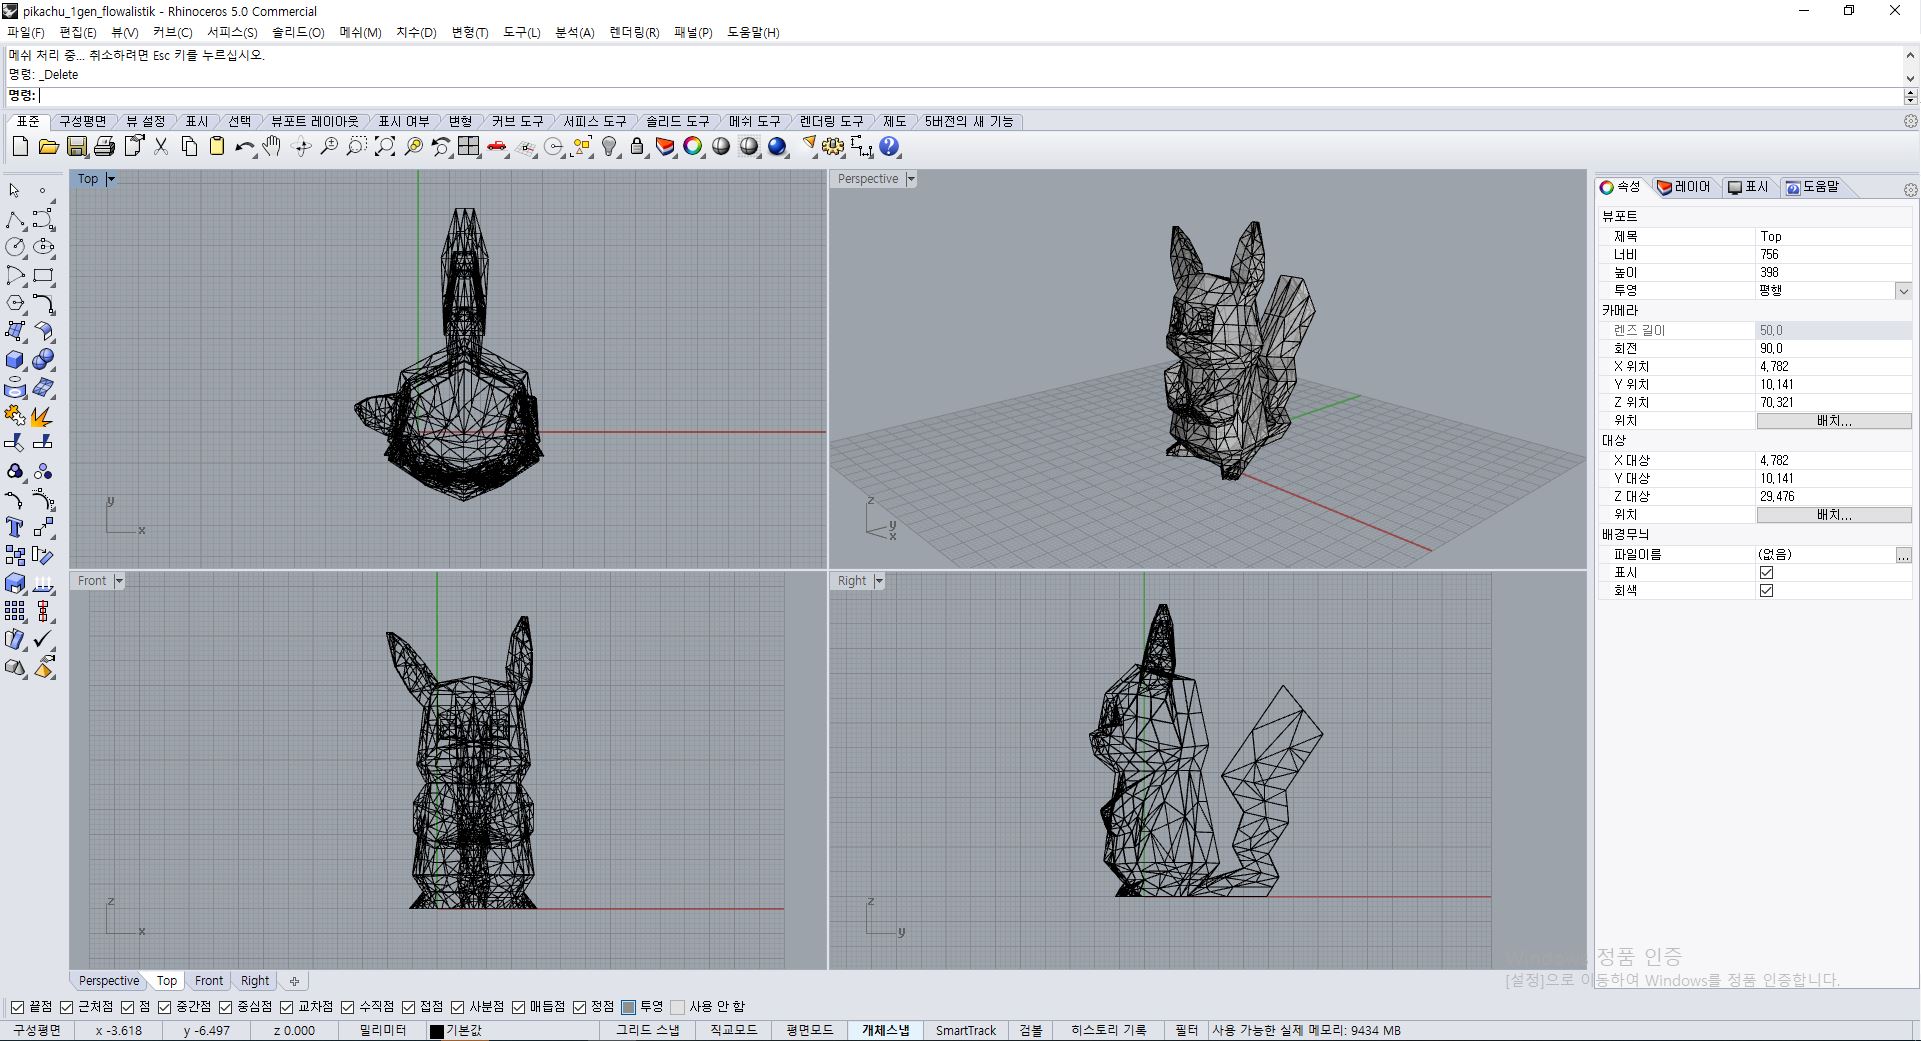Screen dimensions: 1921x1041
Task: Click the 밀리미터 units pane in the status bar
Action: (383, 1030)
